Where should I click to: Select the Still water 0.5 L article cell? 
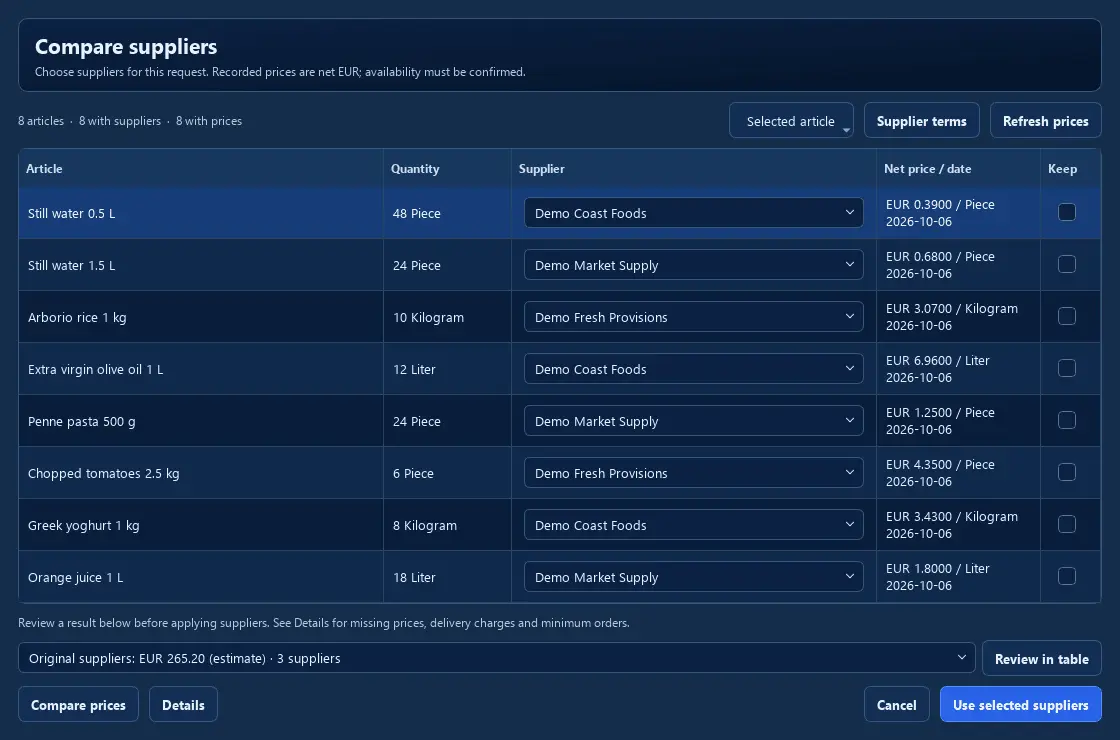[201, 213]
